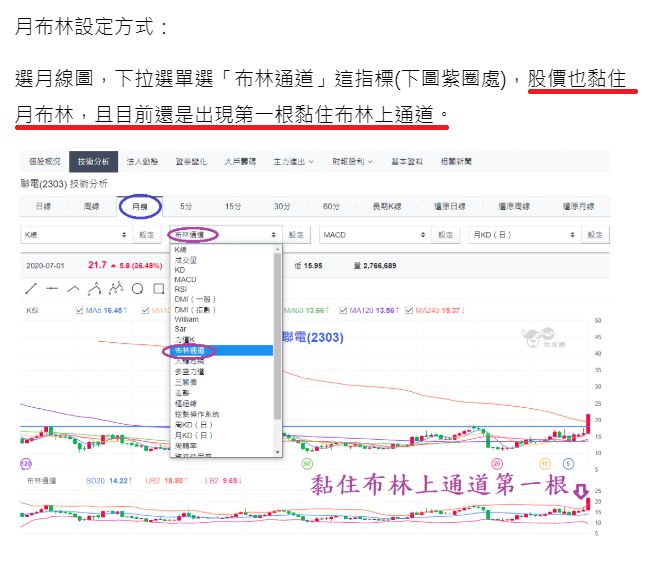This screenshot has width=657, height=567.
Task: Click the purple 120 marker on chart
Action: click(26, 463)
